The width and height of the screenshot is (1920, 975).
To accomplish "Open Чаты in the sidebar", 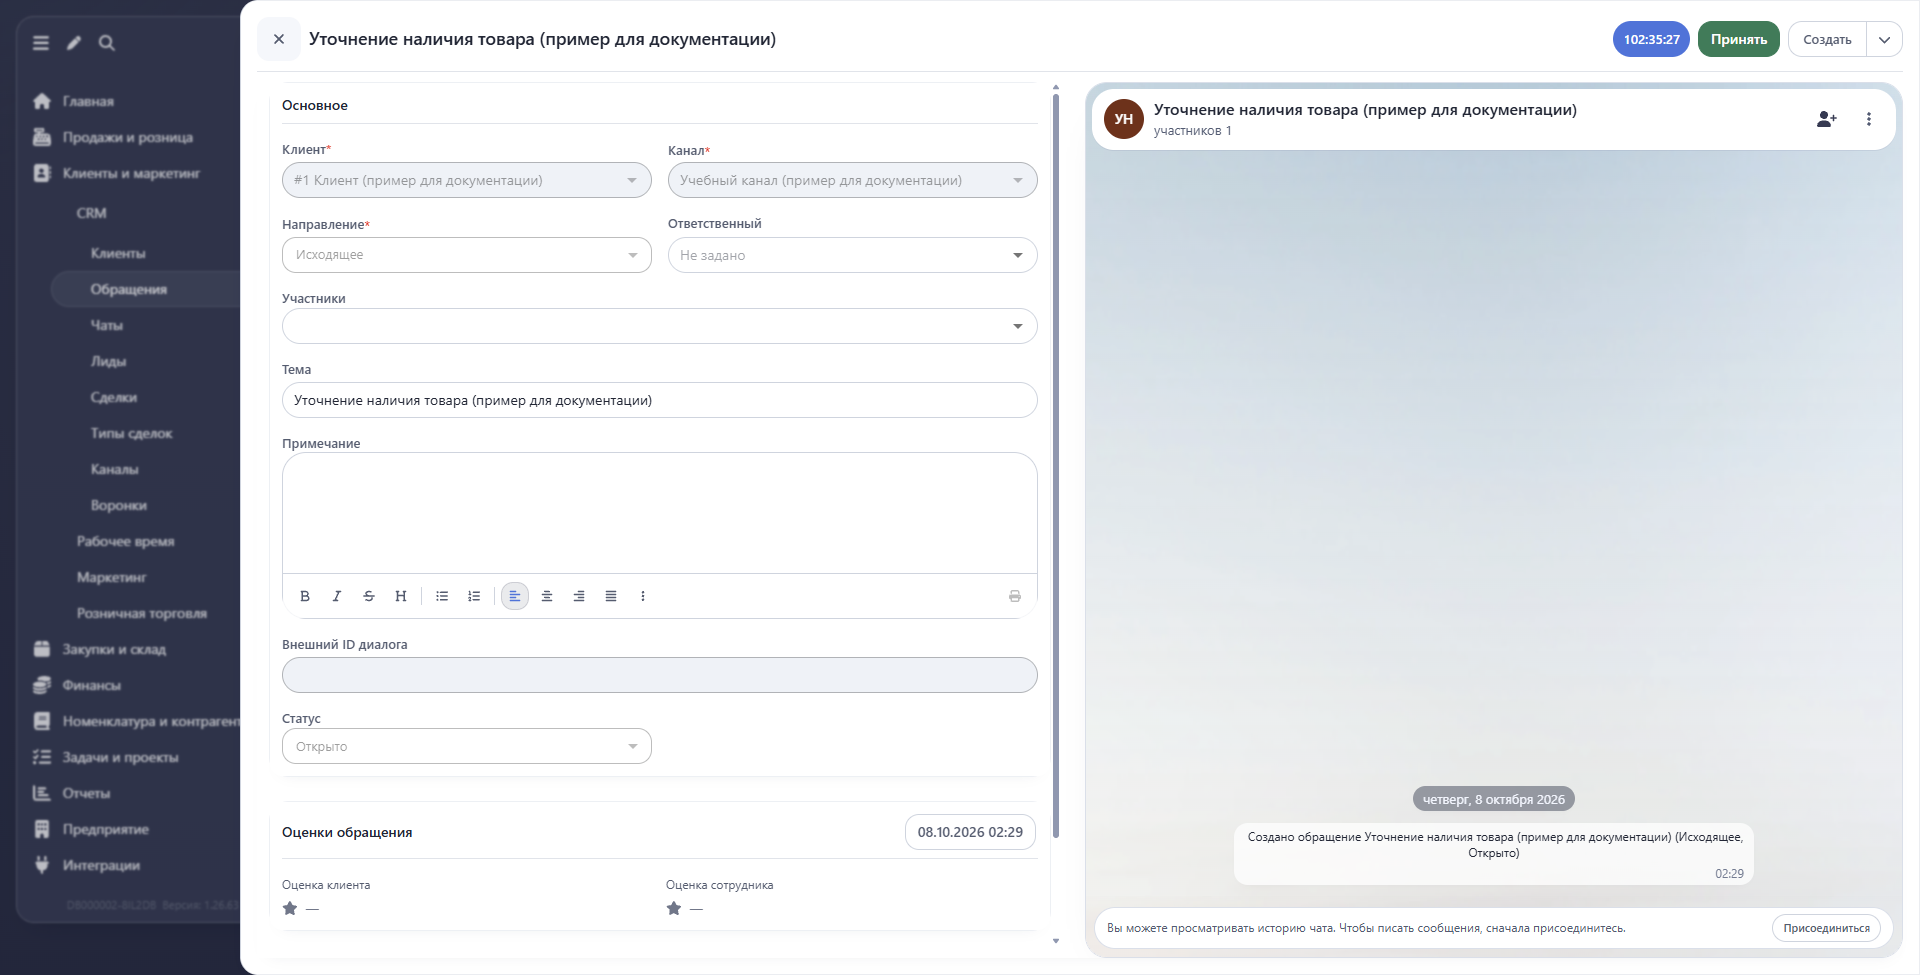I will click(x=107, y=325).
